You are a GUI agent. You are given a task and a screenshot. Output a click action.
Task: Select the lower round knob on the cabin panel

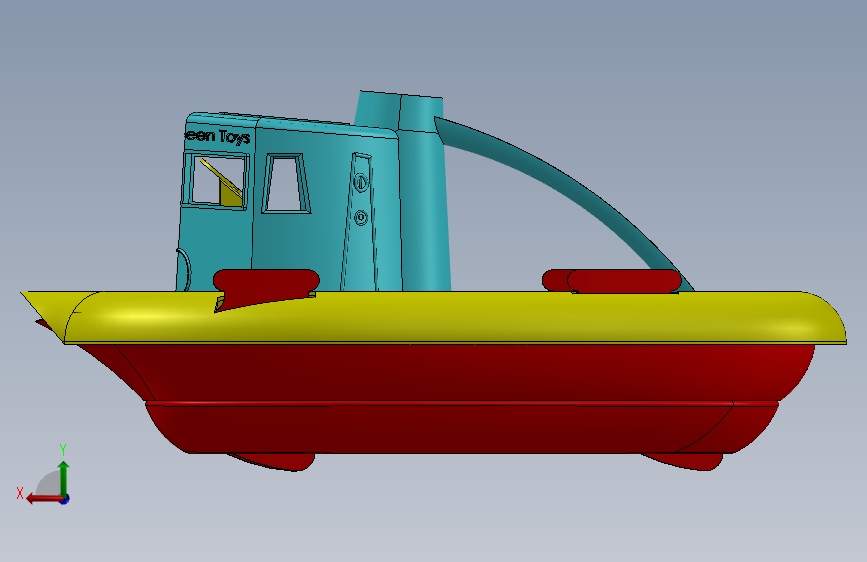(x=361, y=217)
